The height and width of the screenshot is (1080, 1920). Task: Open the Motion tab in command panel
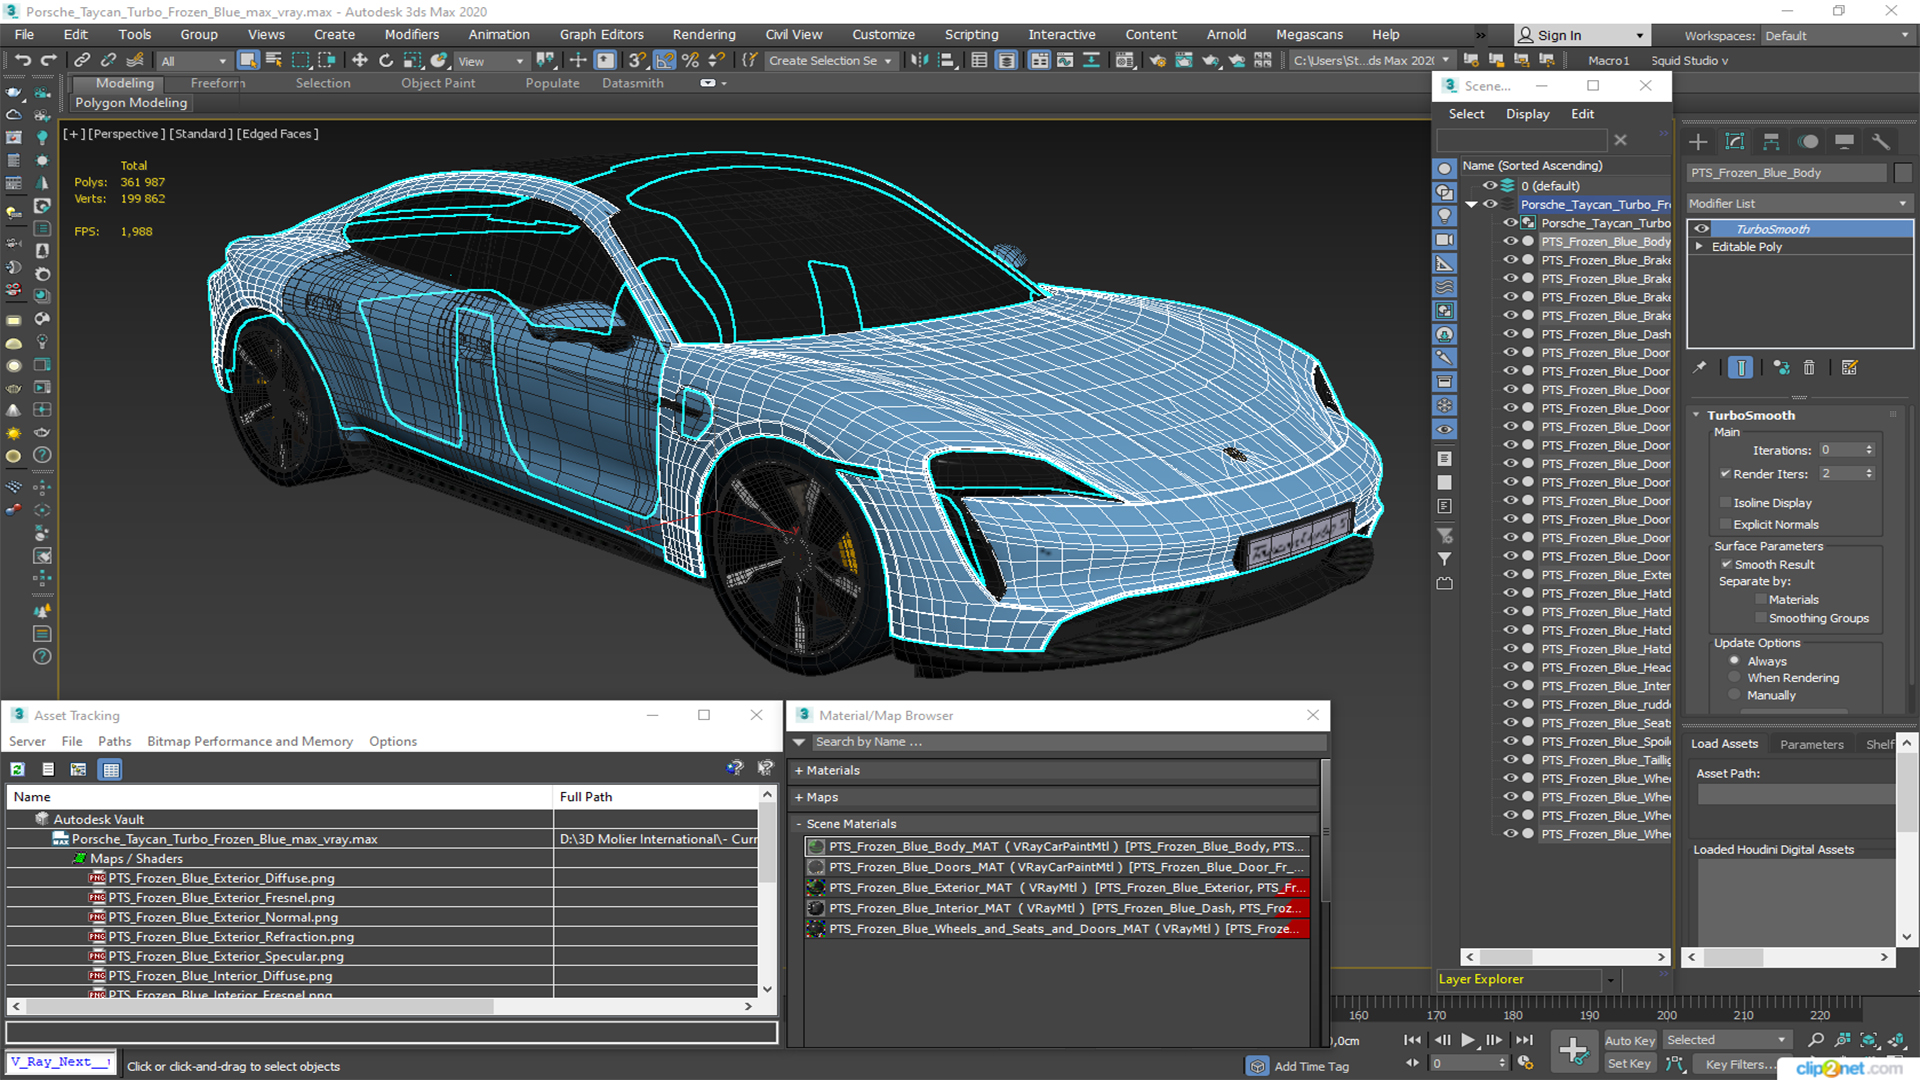[x=1808, y=142]
